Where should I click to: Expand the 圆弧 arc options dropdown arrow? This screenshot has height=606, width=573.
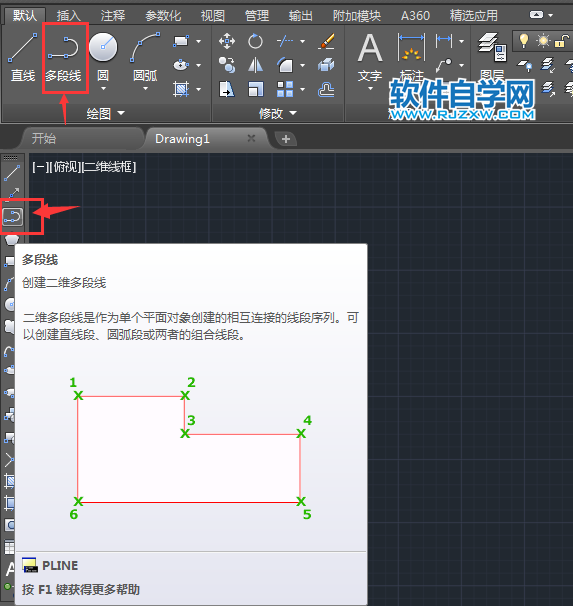pos(145,89)
